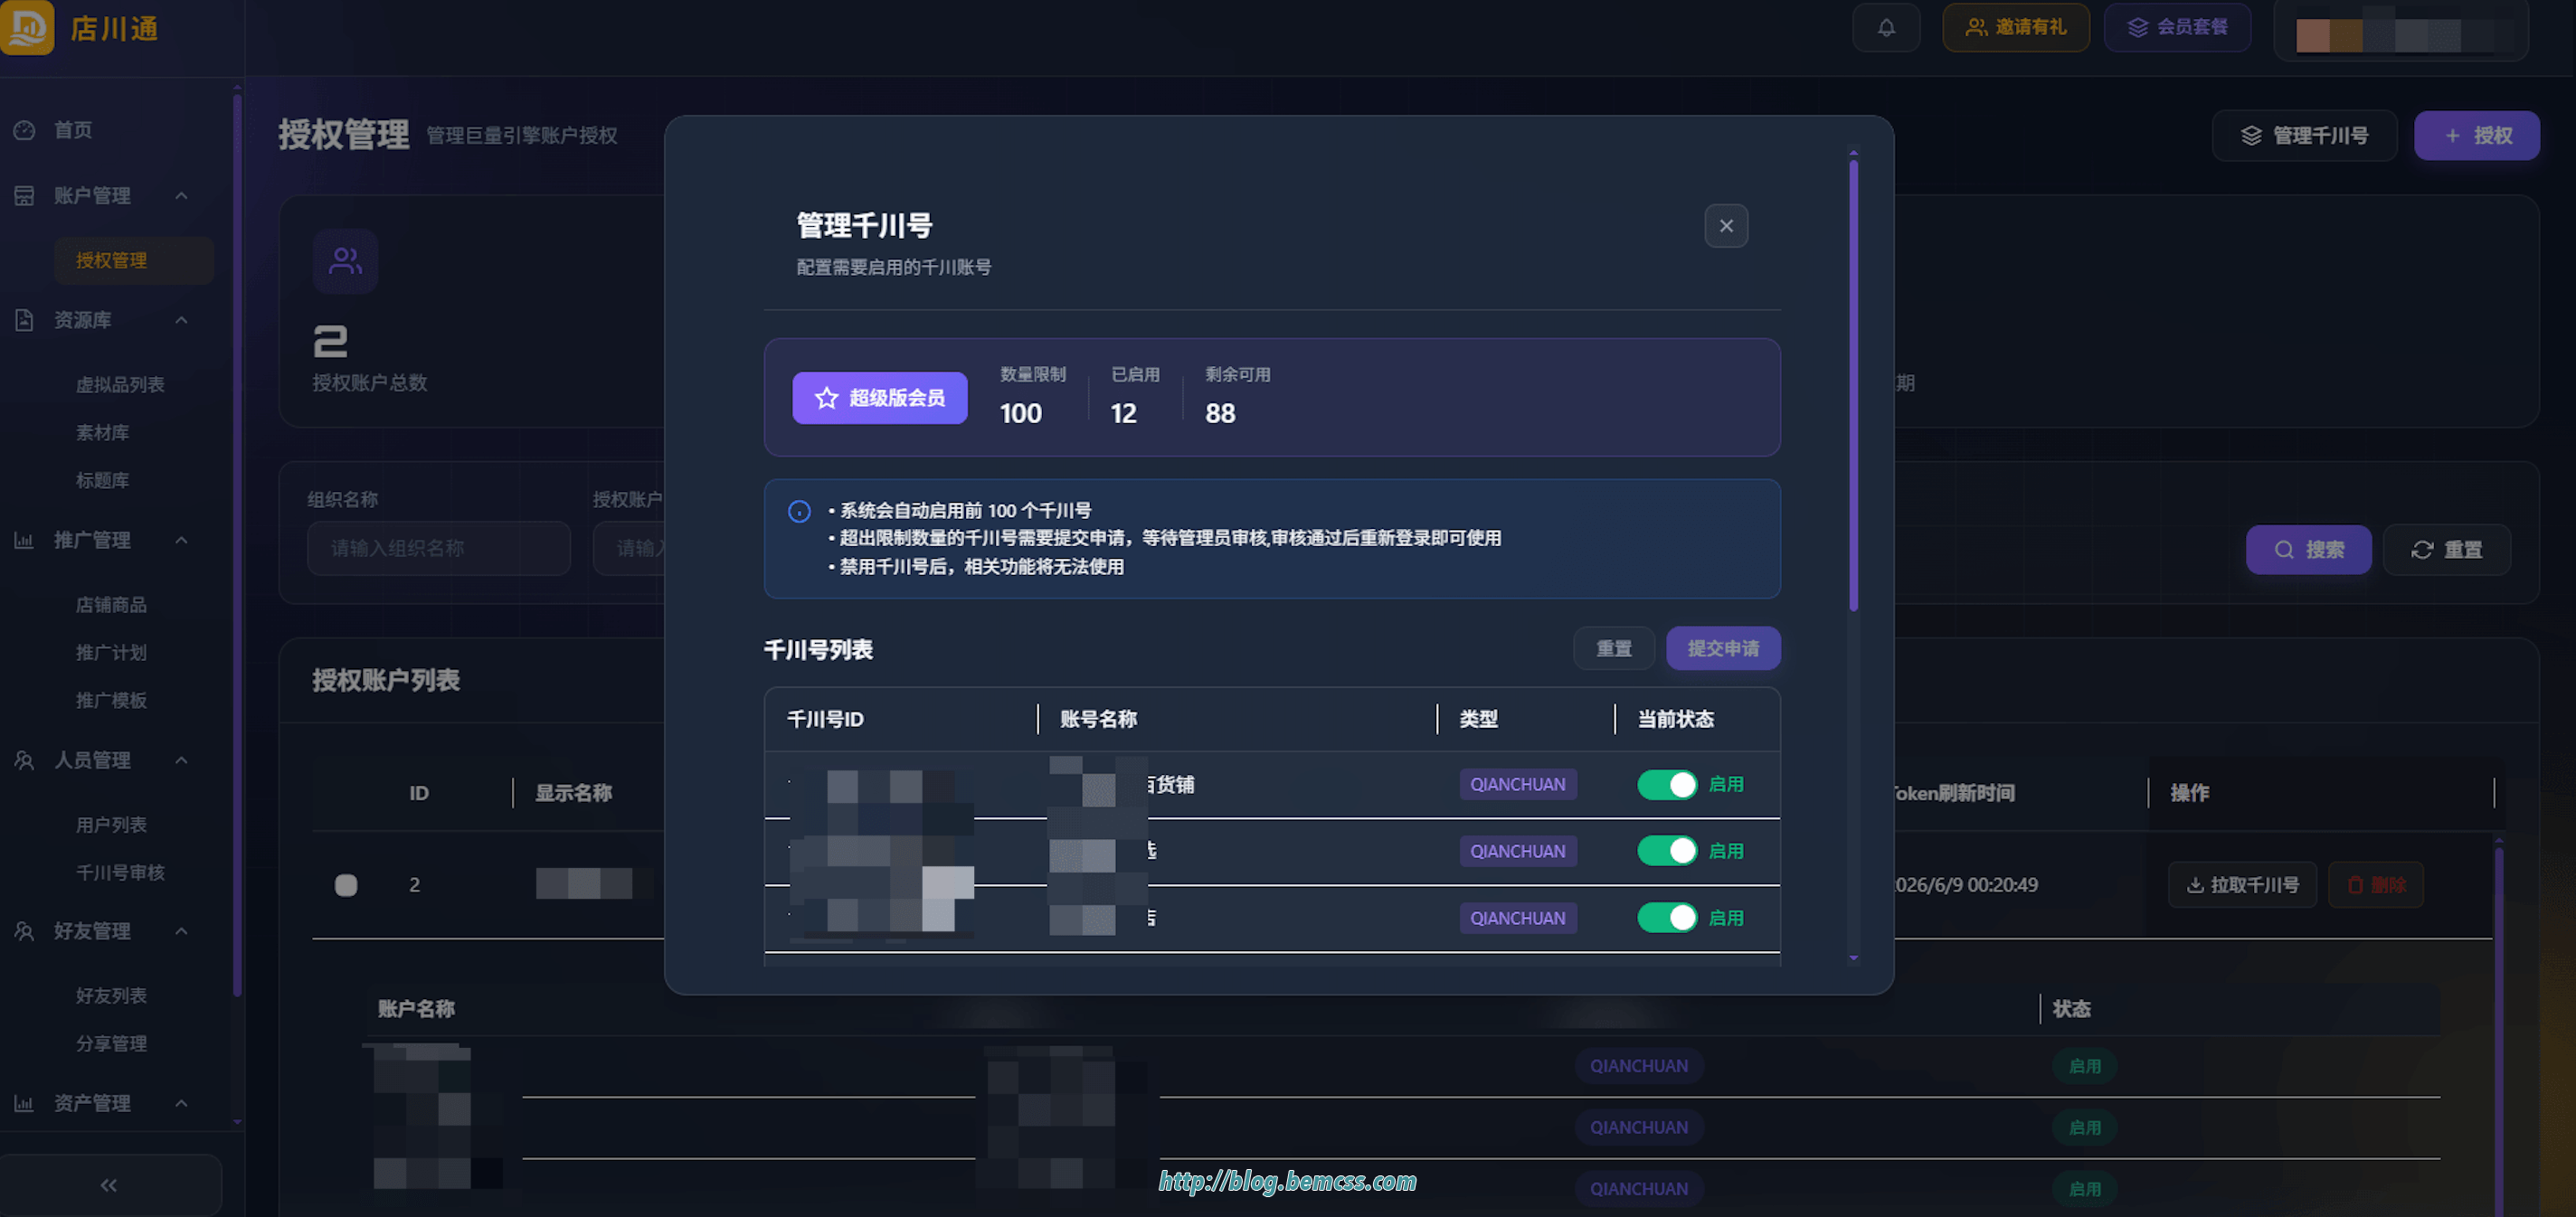Click the 提交申请 button
The image size is (2576, 1217).
click(1723, 649)
